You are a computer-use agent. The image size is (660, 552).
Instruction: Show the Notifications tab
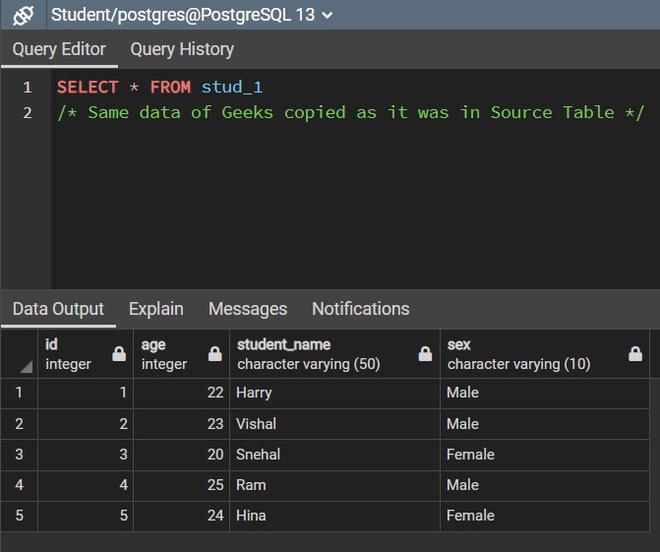(360, 309)
